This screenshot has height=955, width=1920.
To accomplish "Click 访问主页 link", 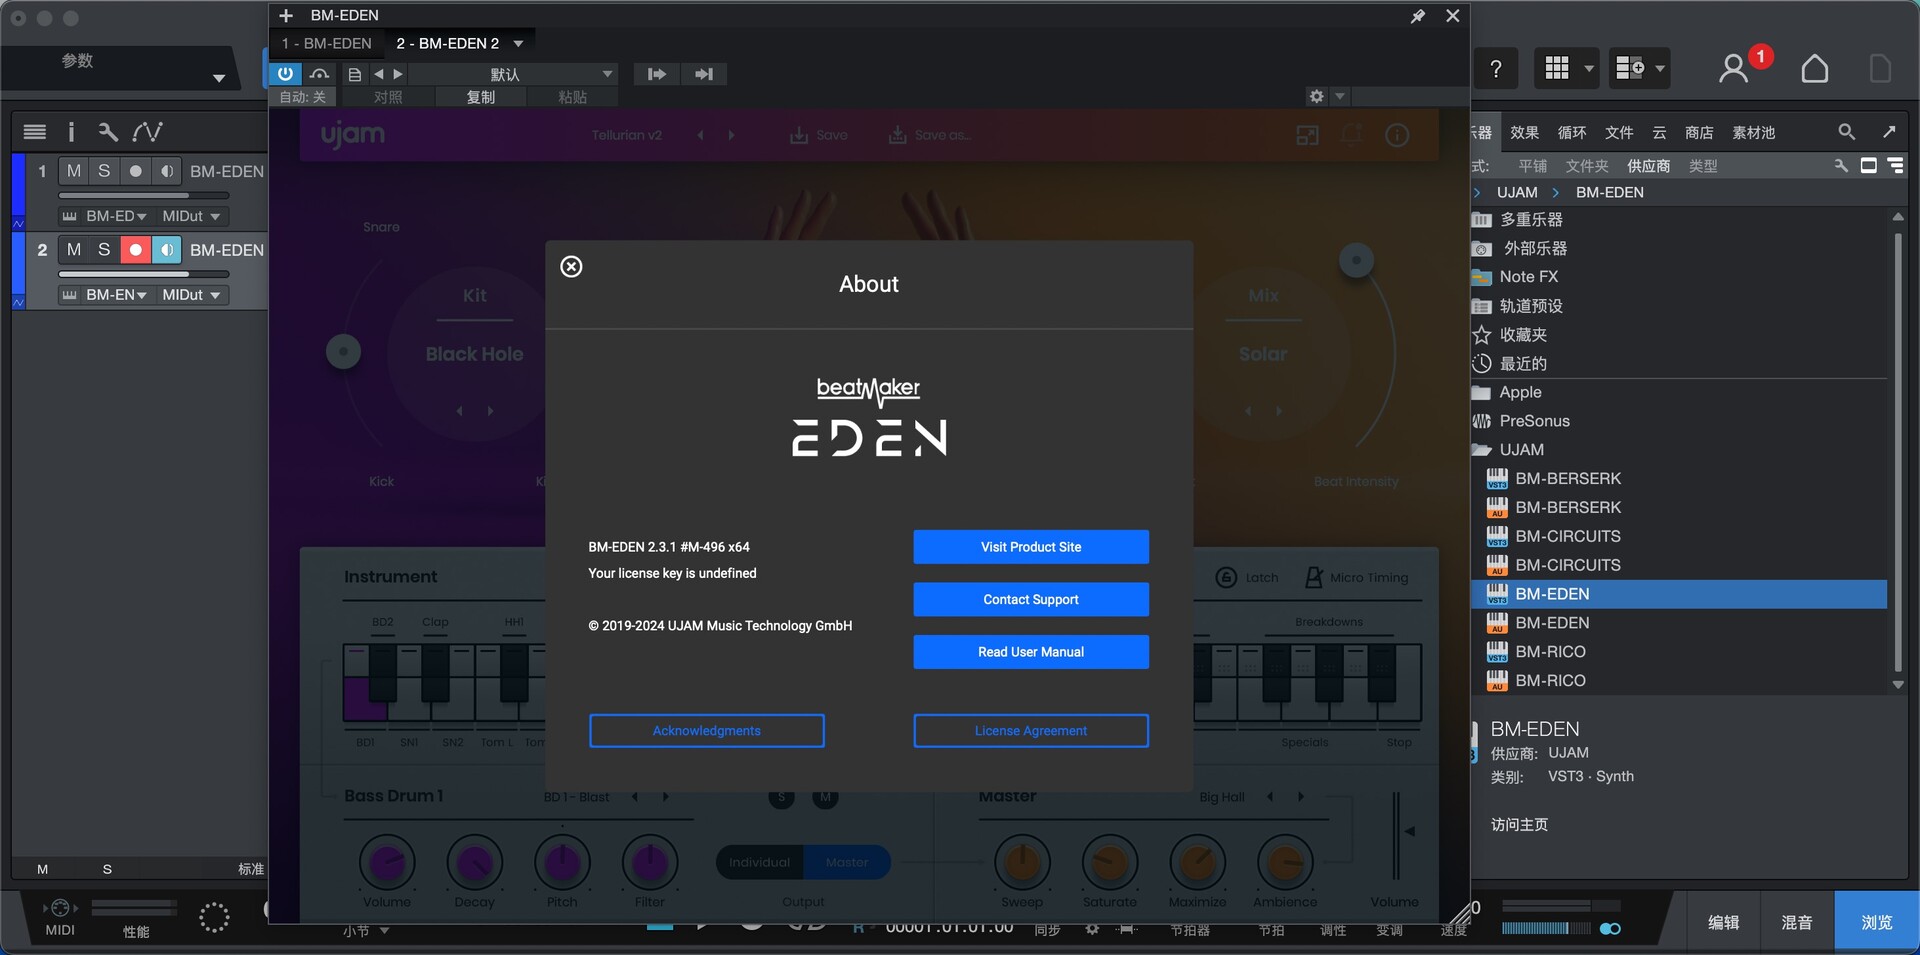I will 1519,825.
